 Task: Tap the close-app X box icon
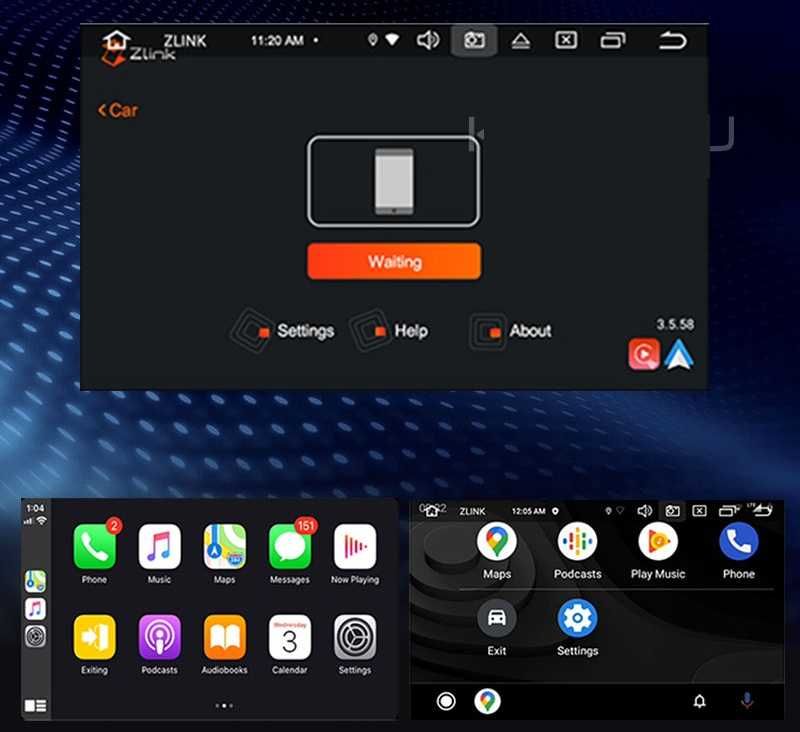click(x=566, y=40)
